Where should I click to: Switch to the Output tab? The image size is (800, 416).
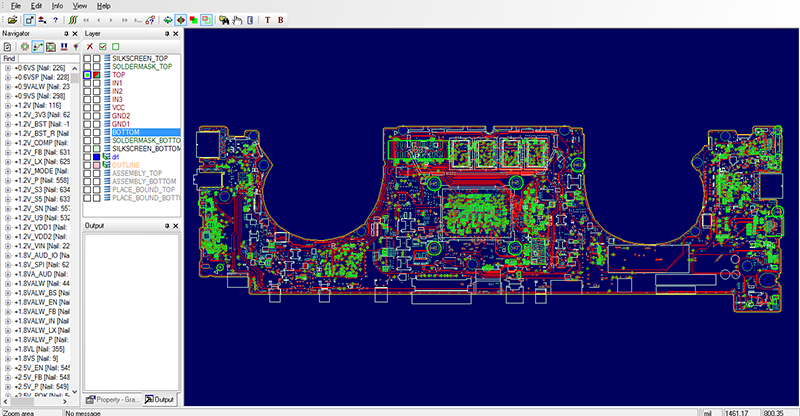click(159, 400)
